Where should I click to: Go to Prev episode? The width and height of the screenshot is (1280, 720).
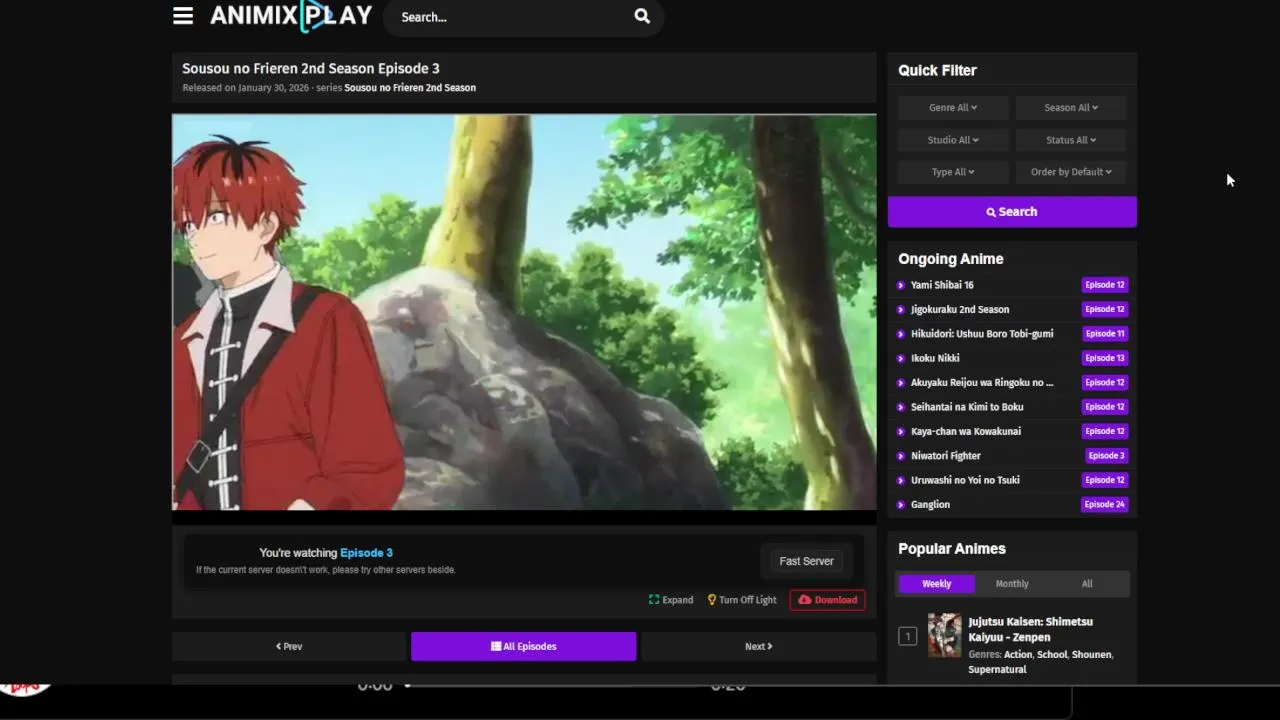[289, 647]
